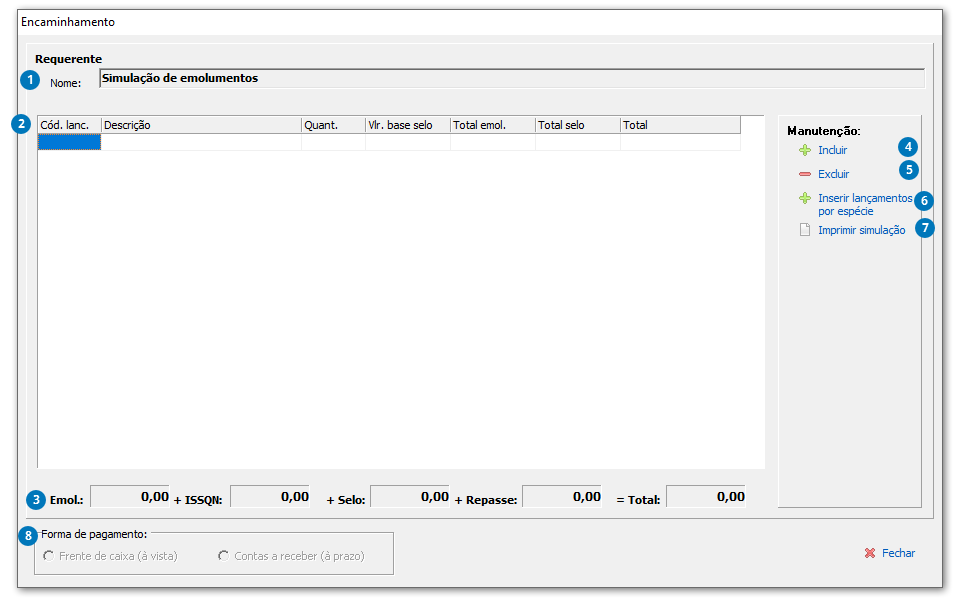Click the Encaminhamento window title
Image resolution: width=956 pixels, height=601 pixels.
pos(68,22)
